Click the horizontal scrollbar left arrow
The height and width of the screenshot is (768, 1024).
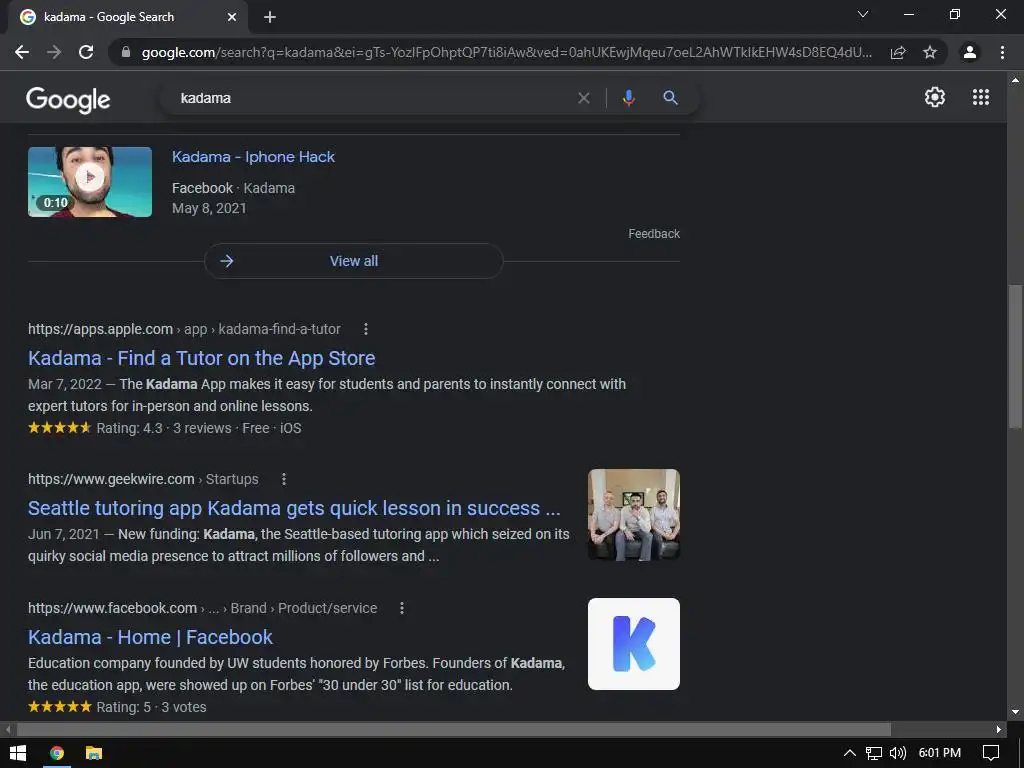[8, 729]
